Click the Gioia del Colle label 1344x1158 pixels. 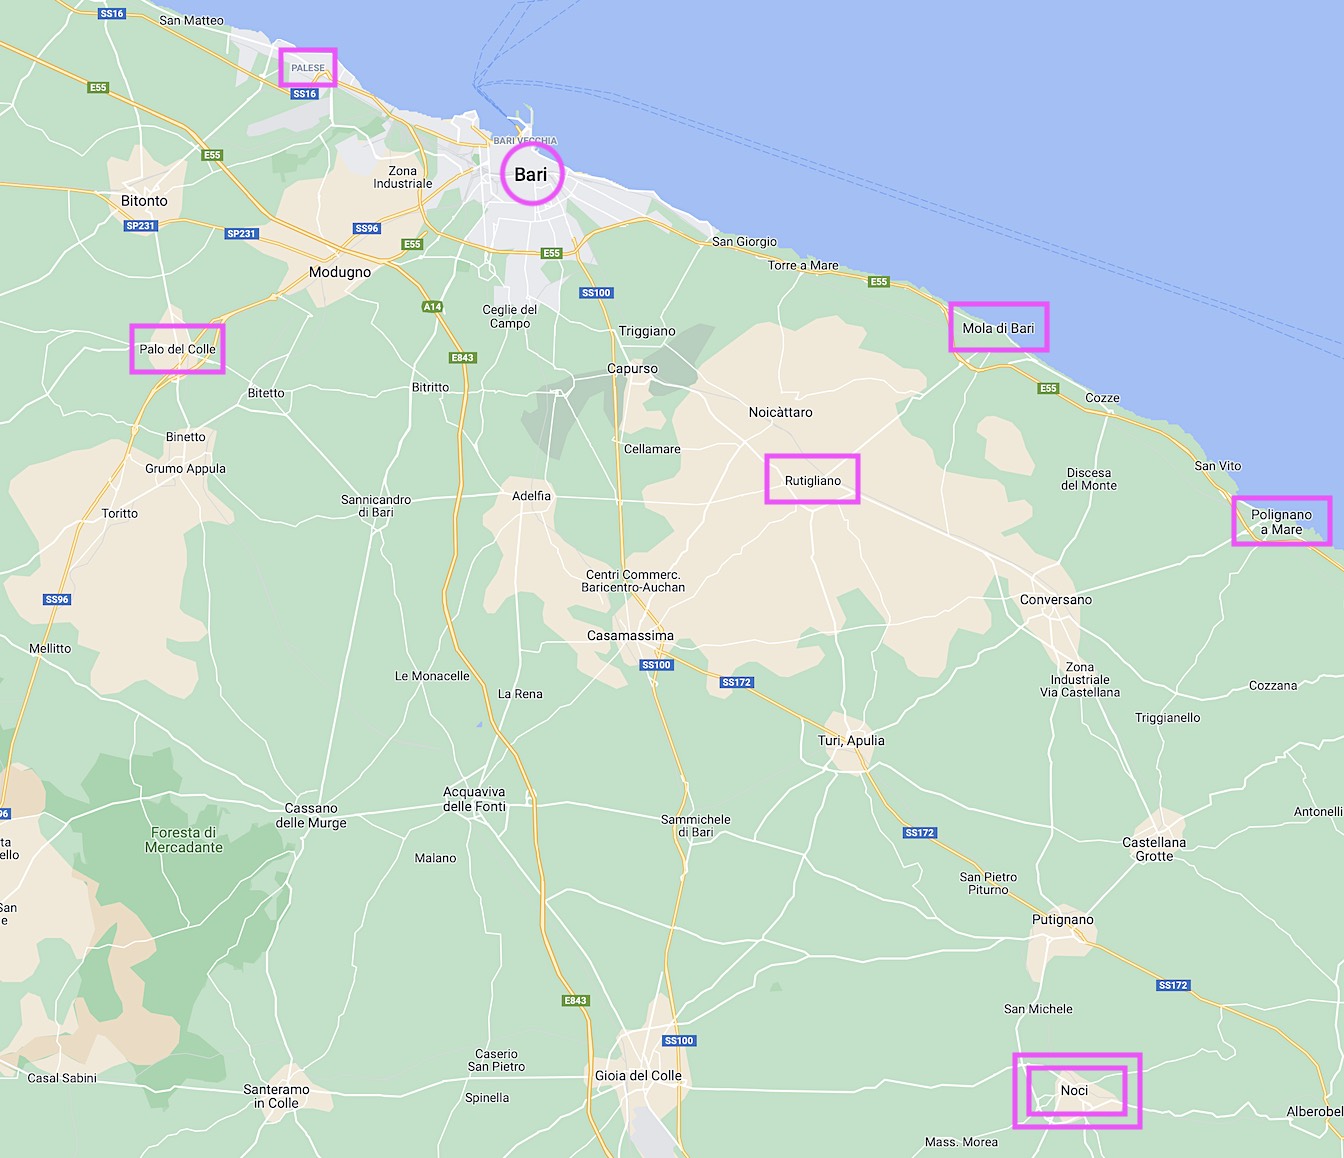click(x=638, y=1076)
